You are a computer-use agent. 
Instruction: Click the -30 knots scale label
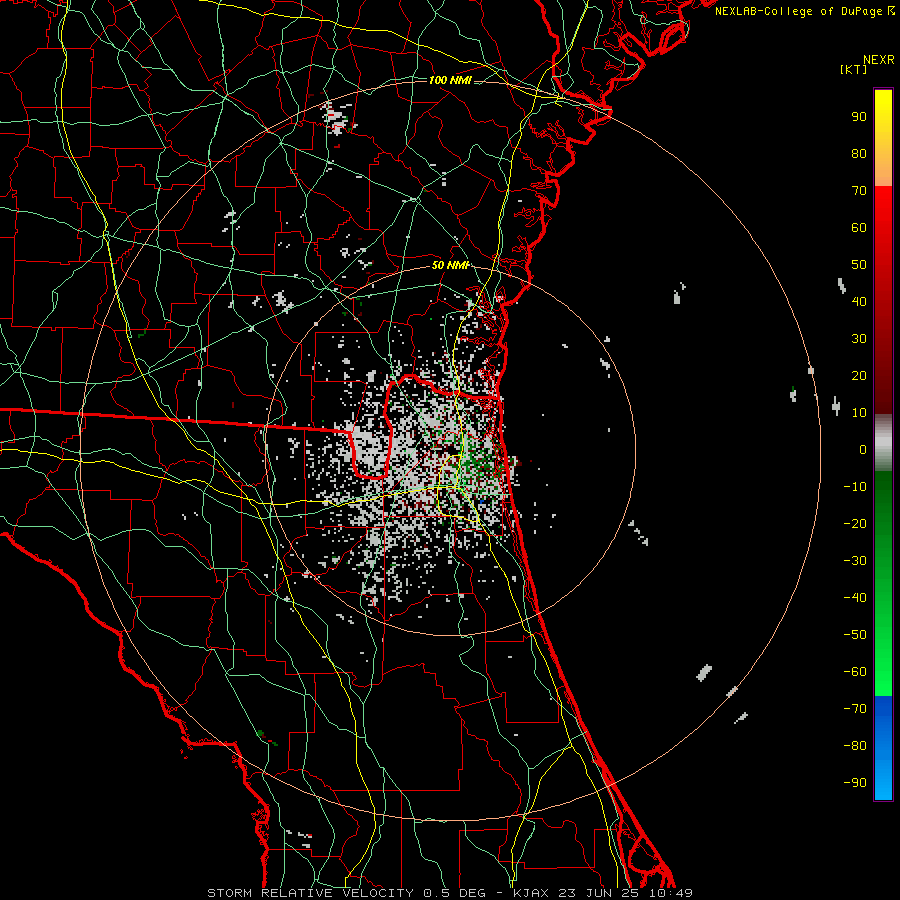point(855,561)
